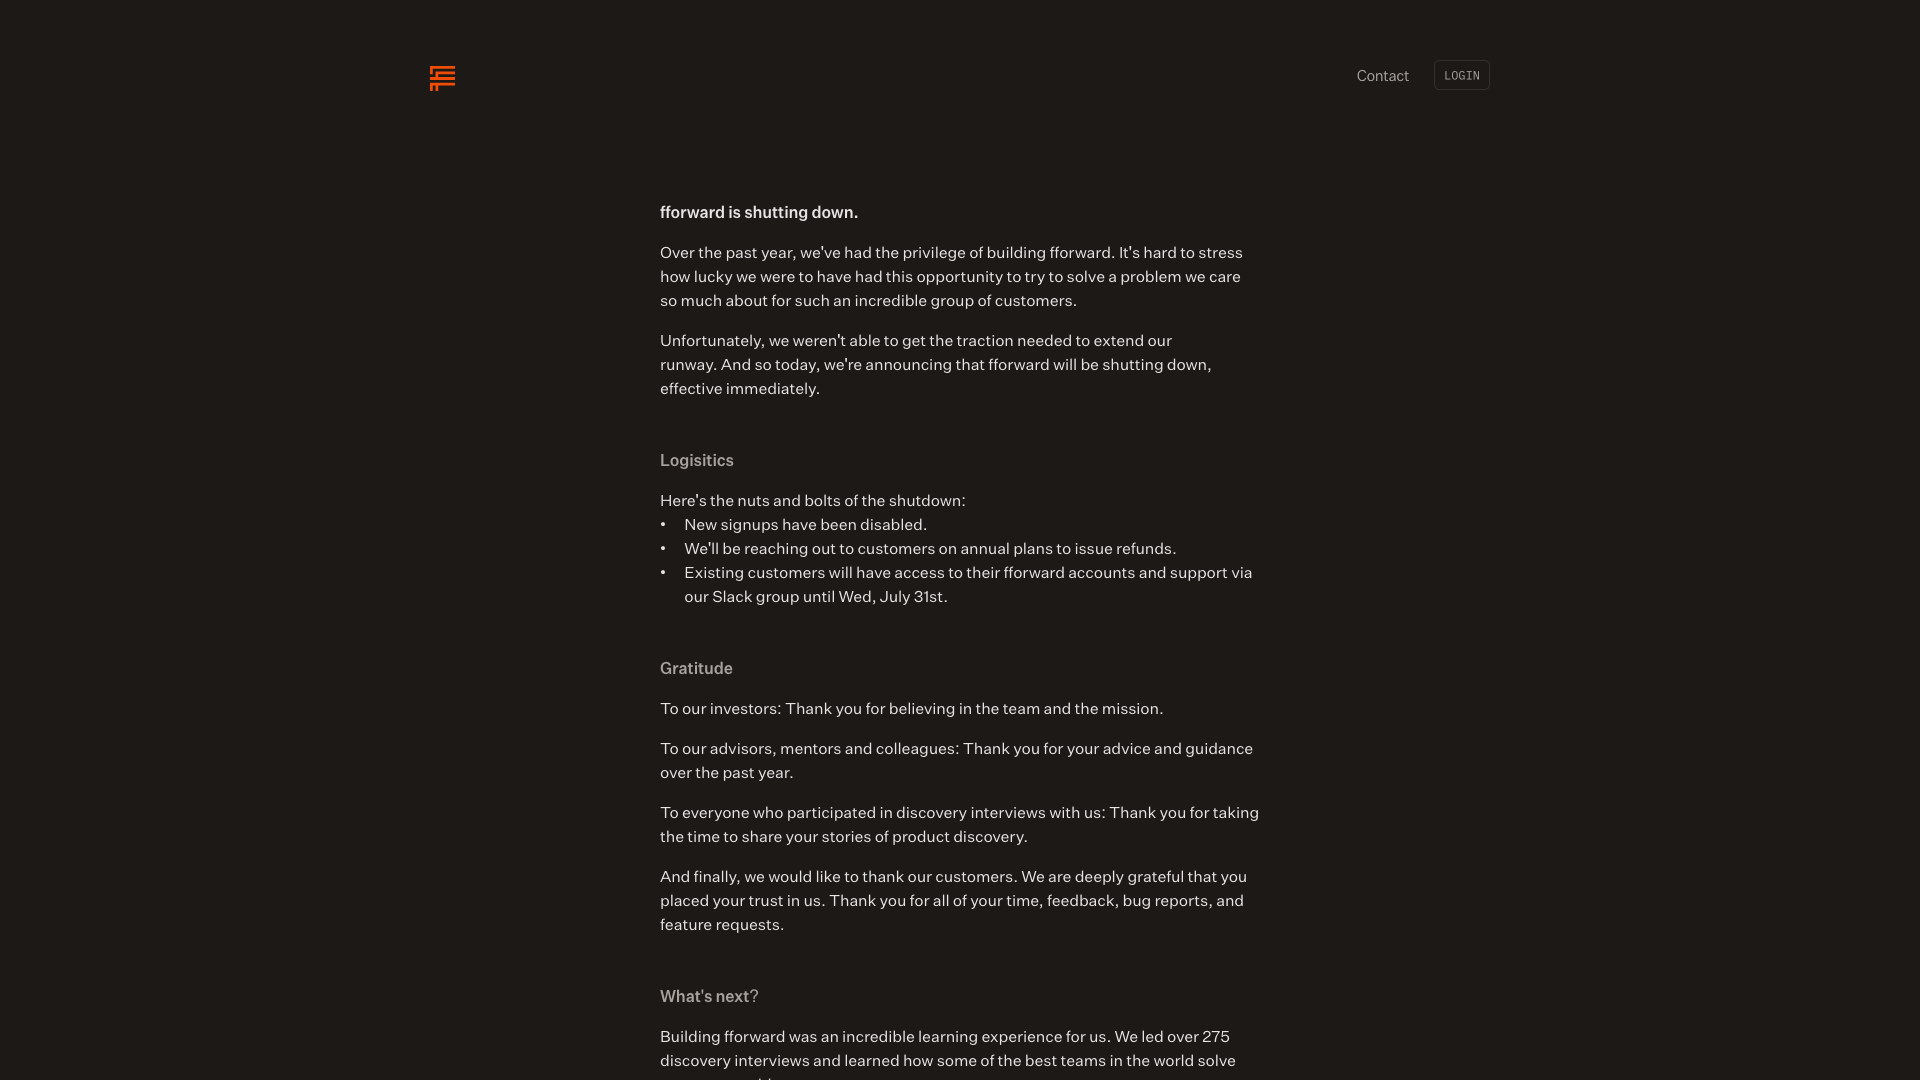Click the Contact link in navbar
This screenshot has width=1920, height=1080.
[1382, 75]
